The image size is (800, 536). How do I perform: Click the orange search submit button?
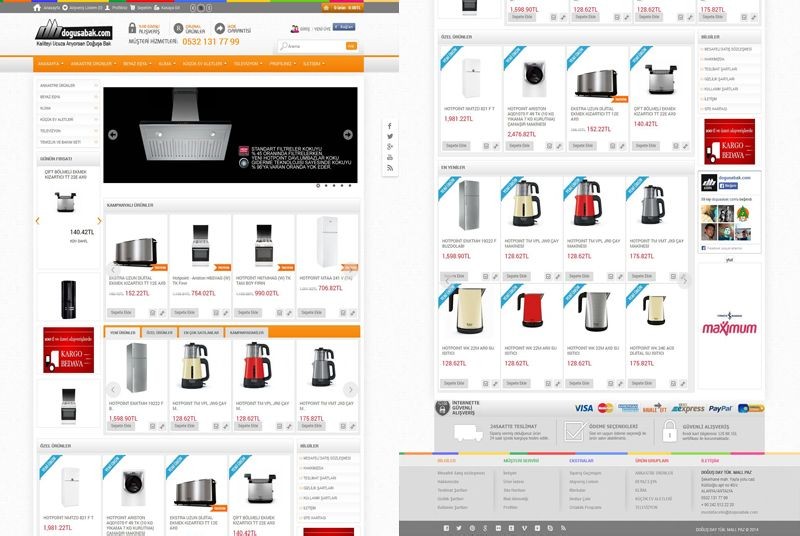point(352,46)
